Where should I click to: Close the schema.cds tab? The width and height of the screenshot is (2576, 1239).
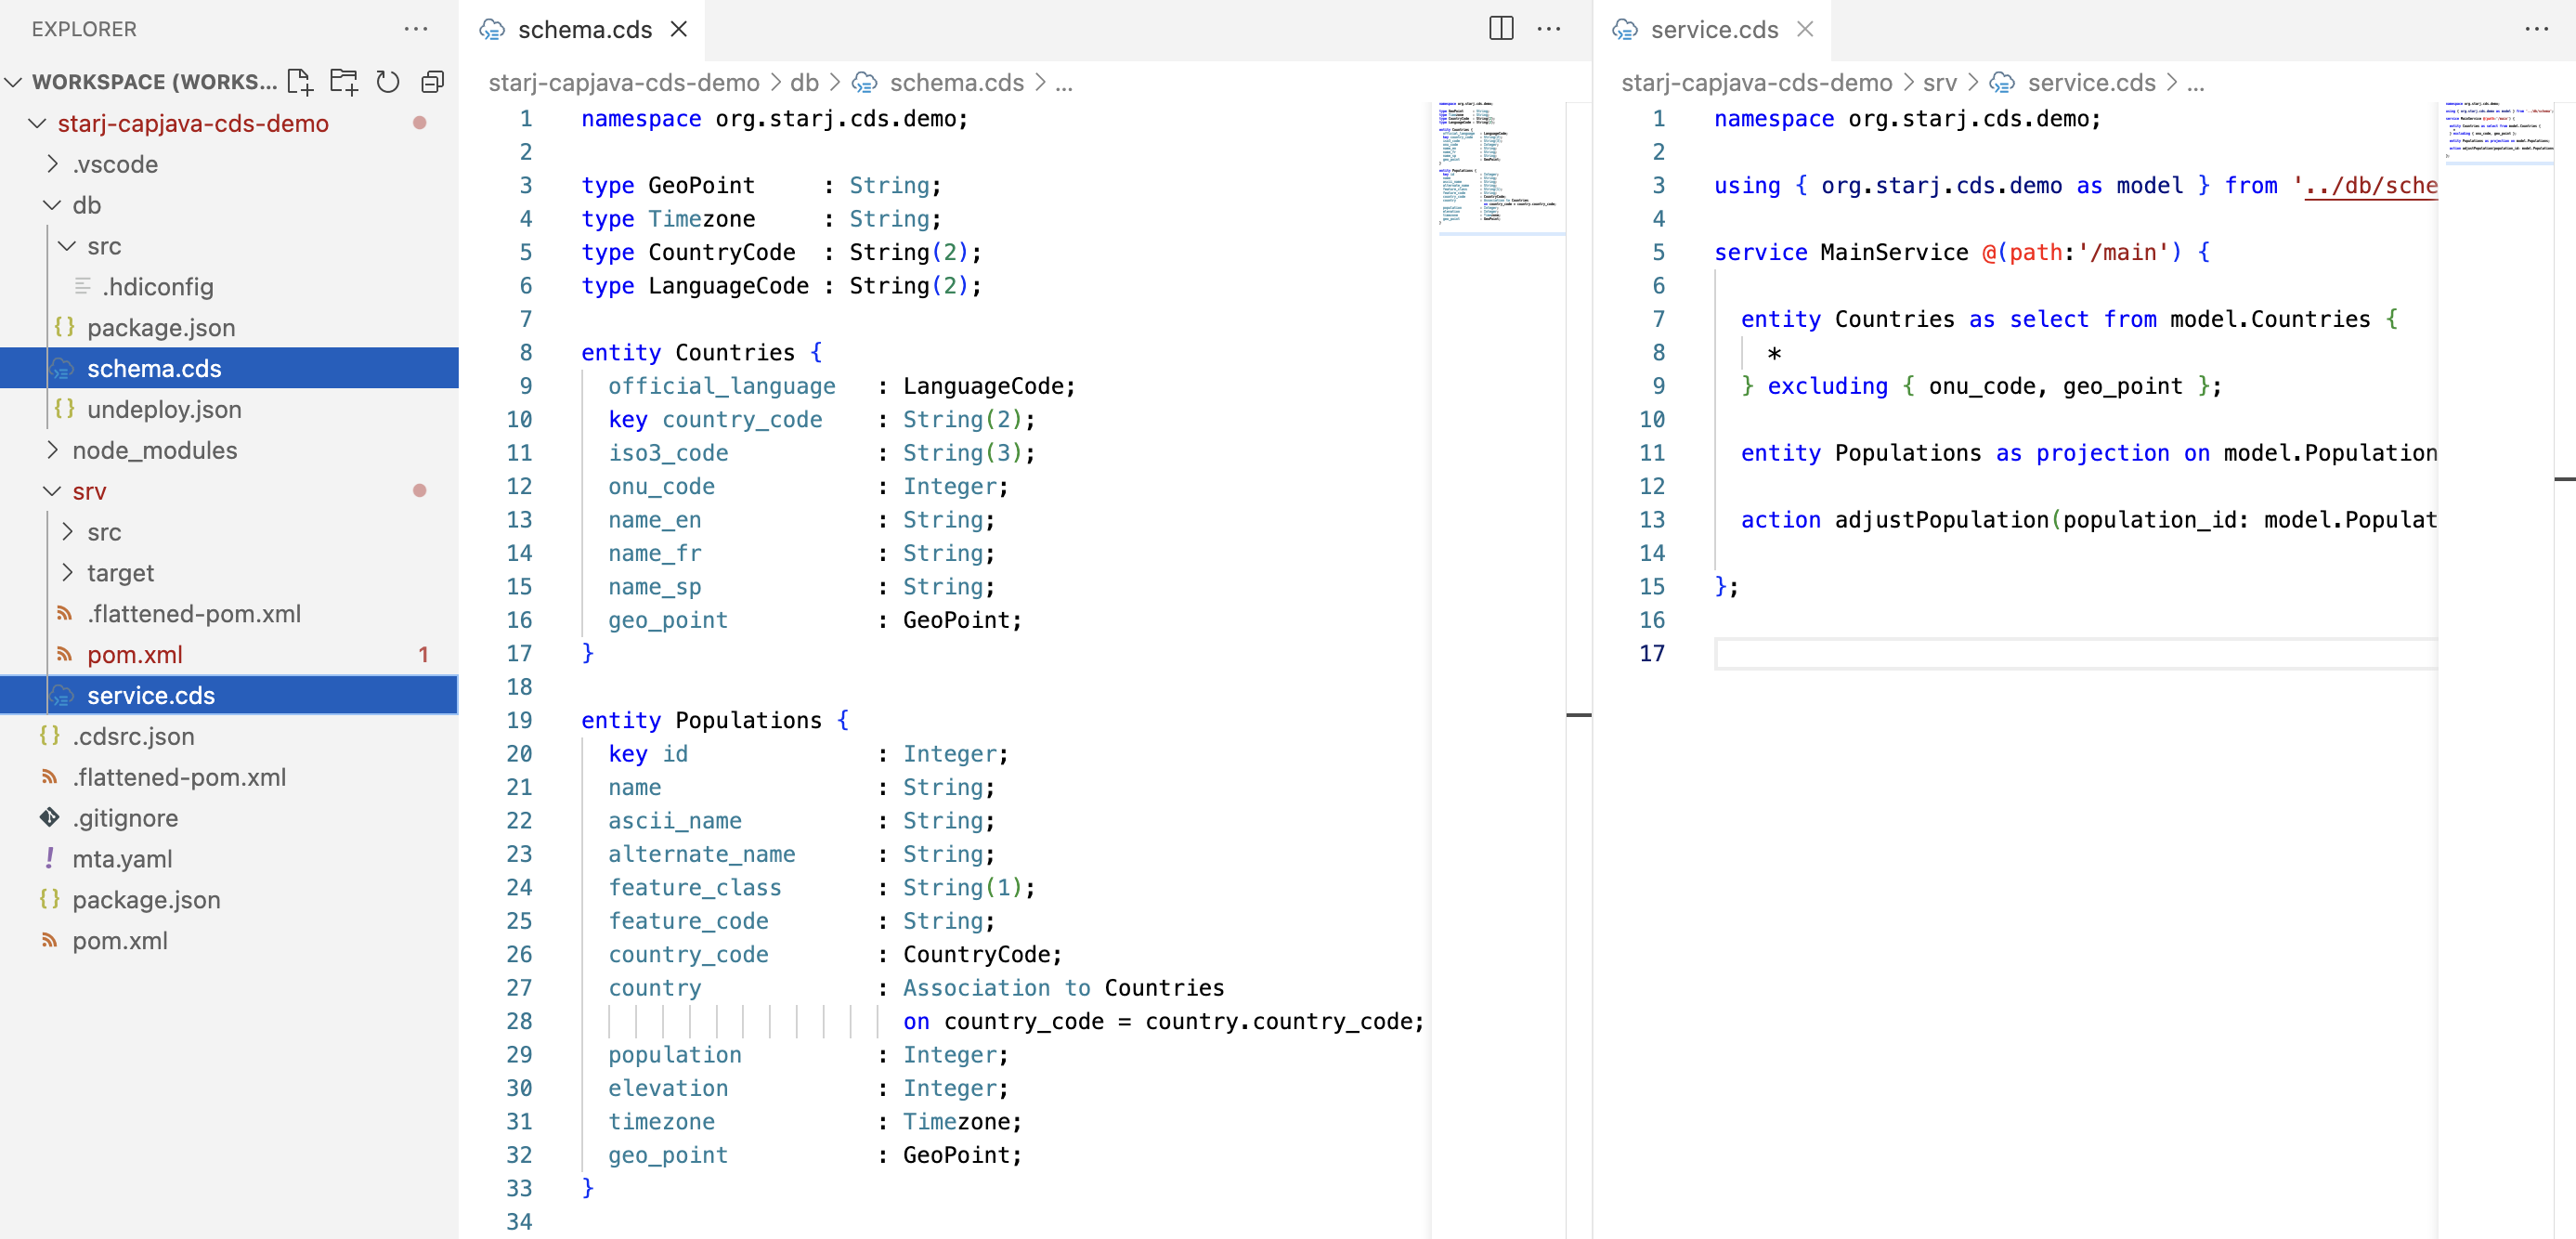[x=679, y=29]
